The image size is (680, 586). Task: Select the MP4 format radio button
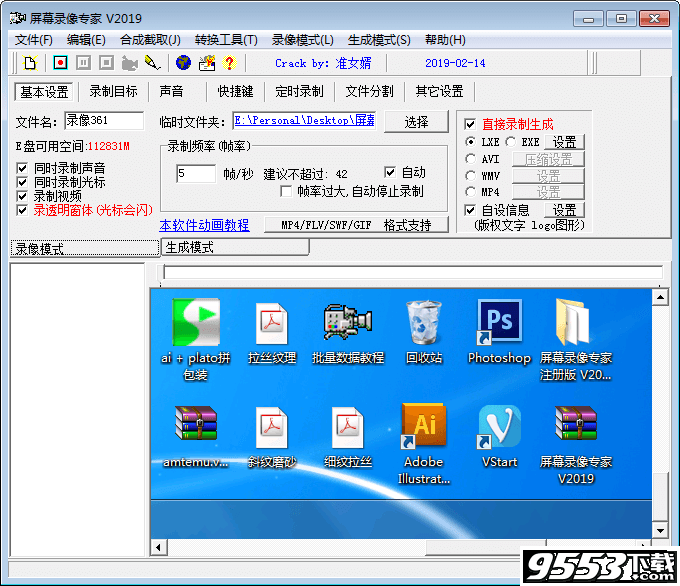[471, 192]
